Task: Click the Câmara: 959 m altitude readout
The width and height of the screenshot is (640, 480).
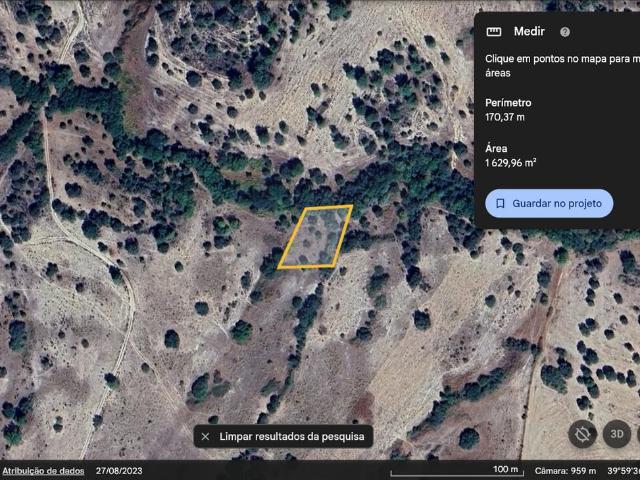Action: [x=564, y=470]
